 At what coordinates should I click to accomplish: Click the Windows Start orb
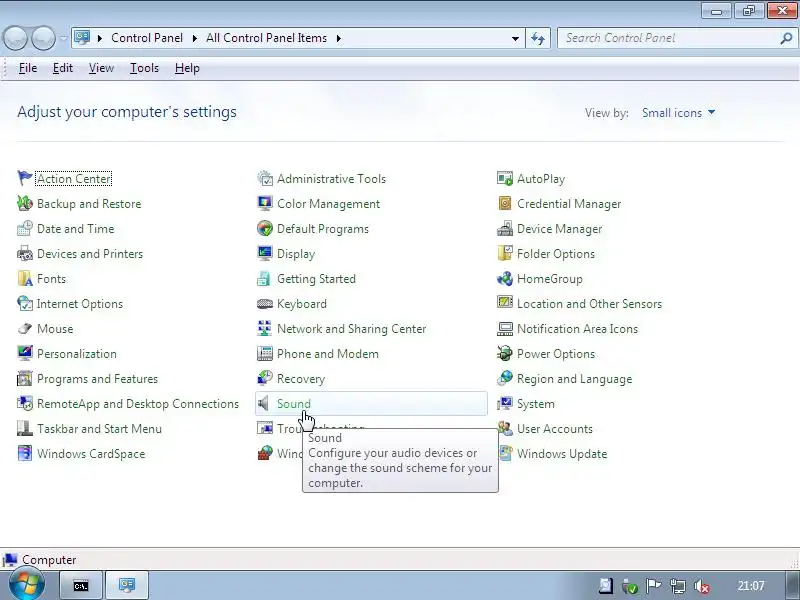[x=27, y=585]
